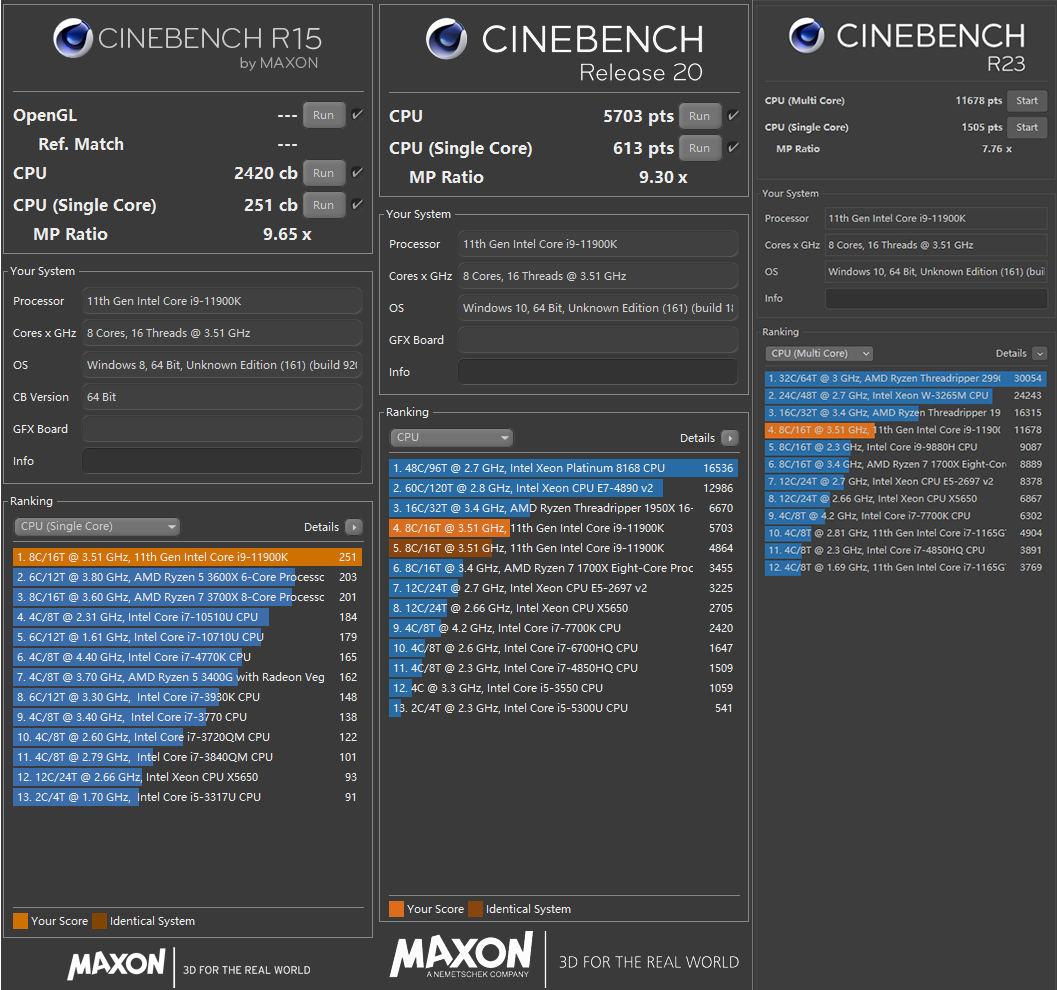
Task: Open the R15 CPU (Single Core) ranking dropdown
Action: click(x=97, y=527)
